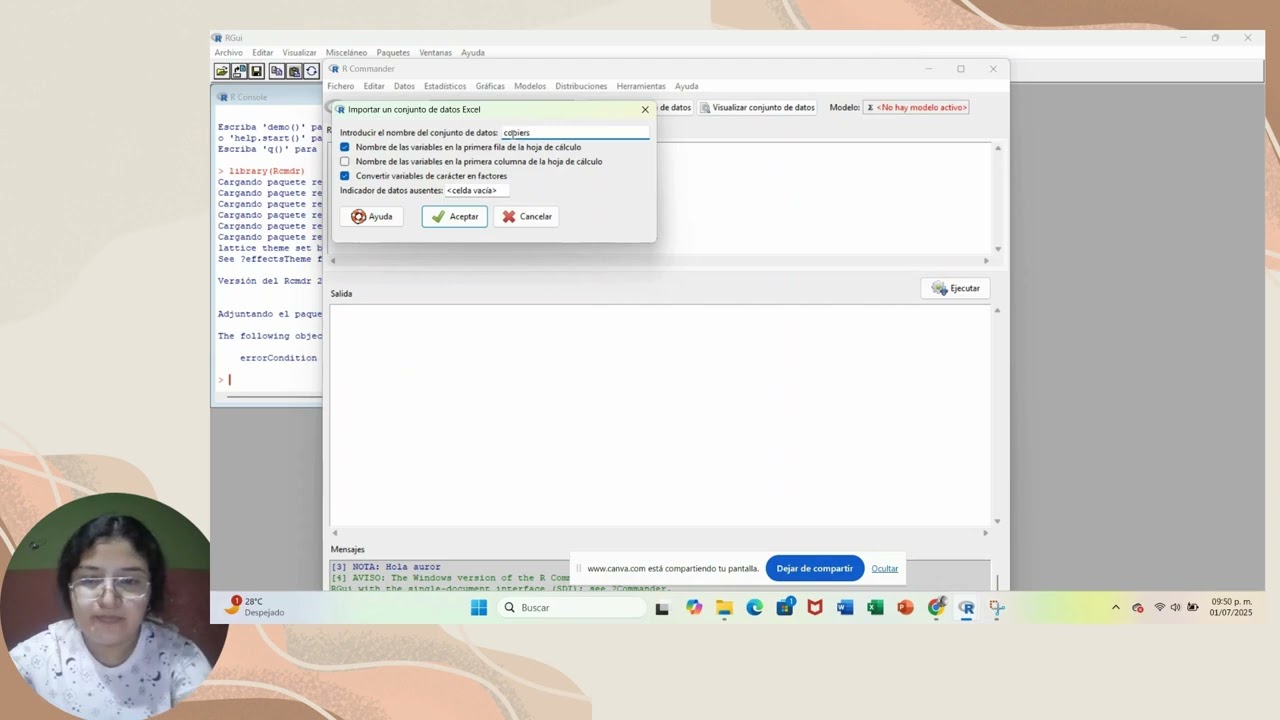Click Visualizar conjunto de datos button
The width and height of the screenshot is (1280, 720).
757,107
